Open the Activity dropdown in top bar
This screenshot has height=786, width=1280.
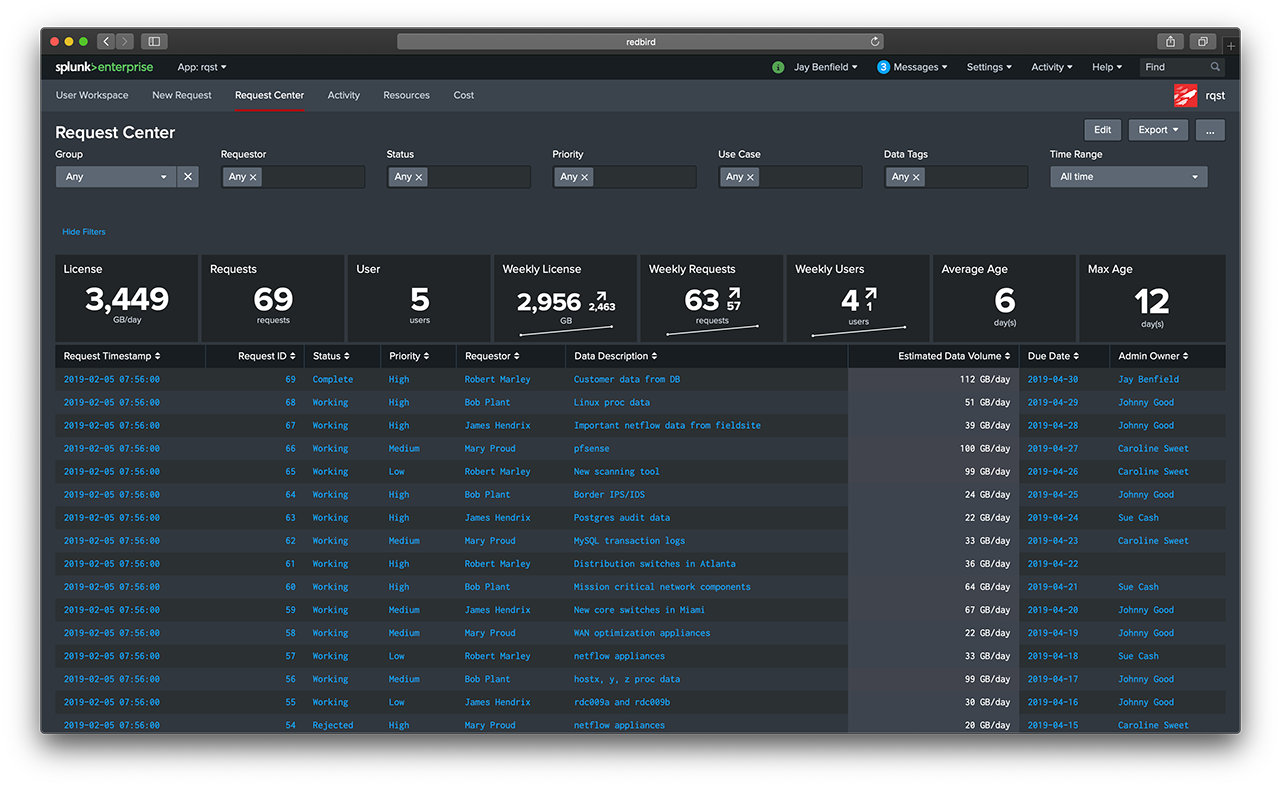coord(1052,67)
